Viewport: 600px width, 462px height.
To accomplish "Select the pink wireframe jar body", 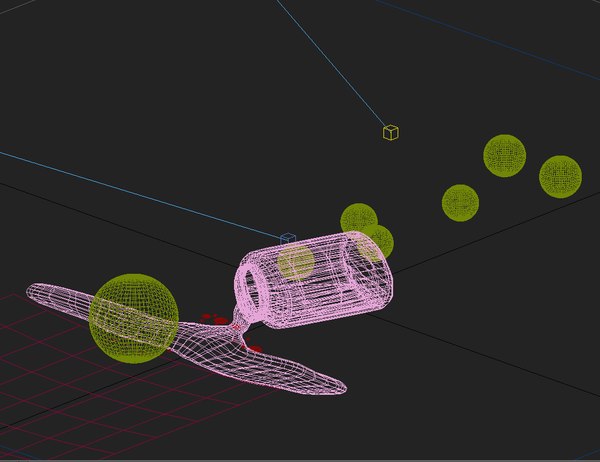I will click(x=314, y=280).
